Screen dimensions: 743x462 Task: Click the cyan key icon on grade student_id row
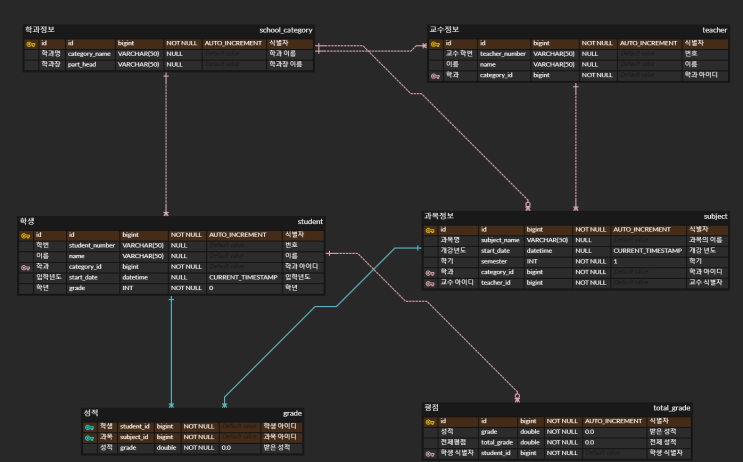tap(89, 427)
